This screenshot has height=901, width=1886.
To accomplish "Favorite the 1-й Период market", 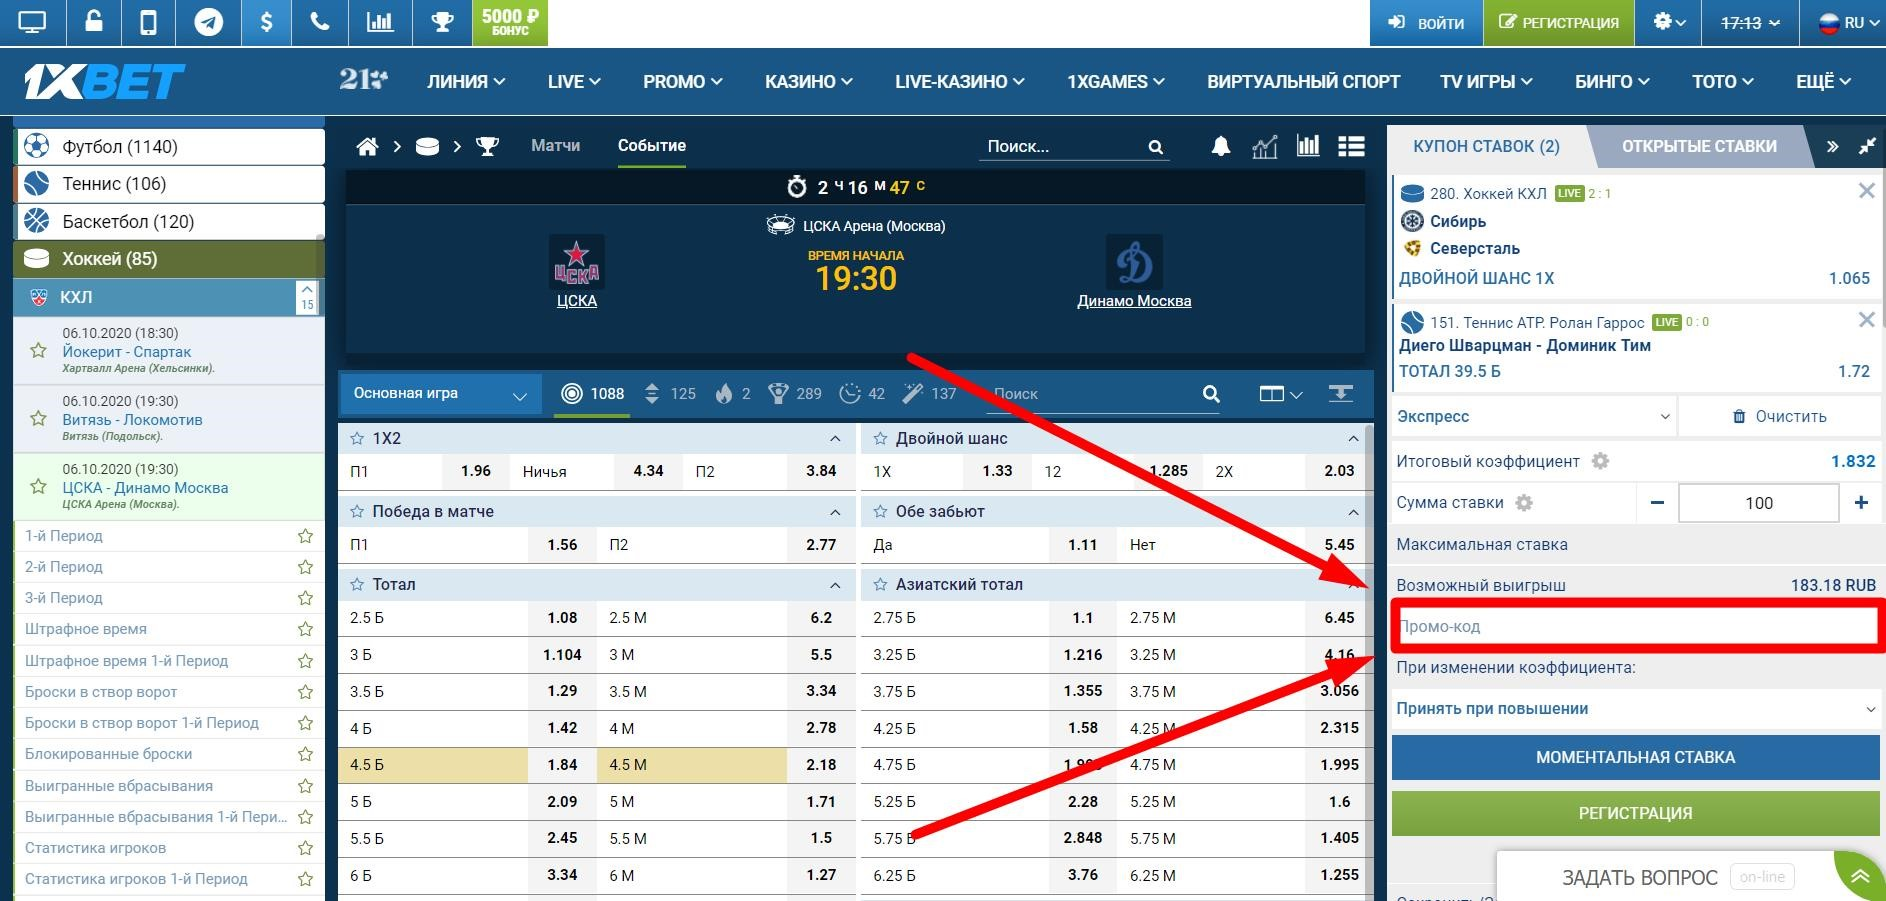I will coord(306,536).
